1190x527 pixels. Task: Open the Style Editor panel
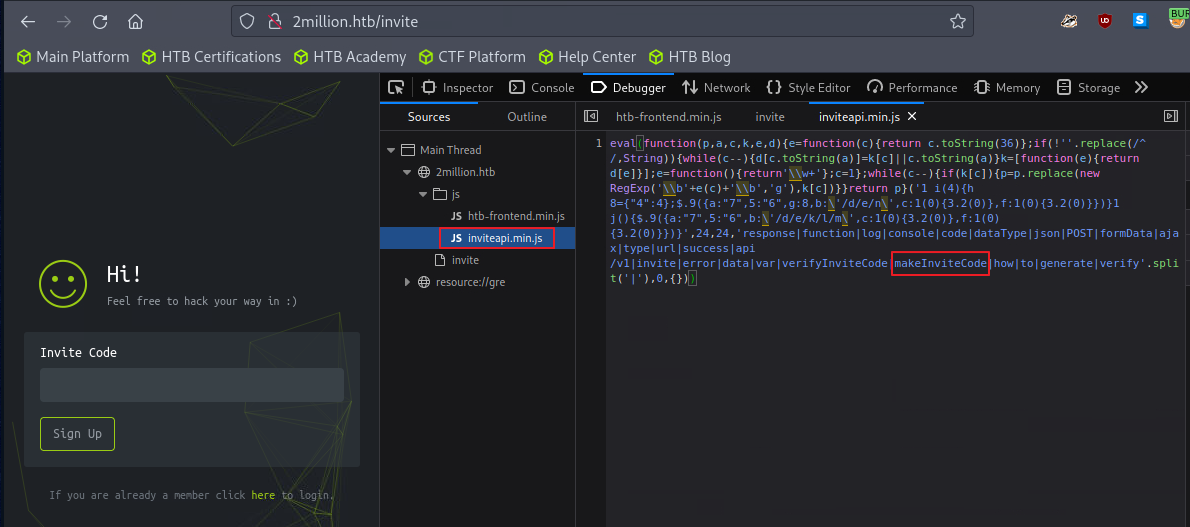coord(808,87)
